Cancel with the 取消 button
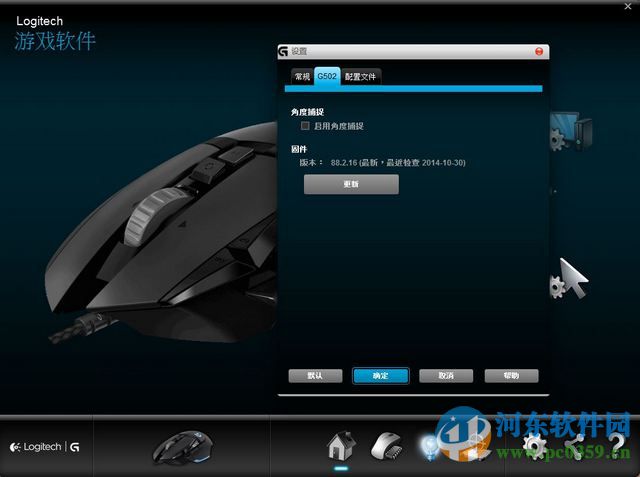 tap(446, 376)
